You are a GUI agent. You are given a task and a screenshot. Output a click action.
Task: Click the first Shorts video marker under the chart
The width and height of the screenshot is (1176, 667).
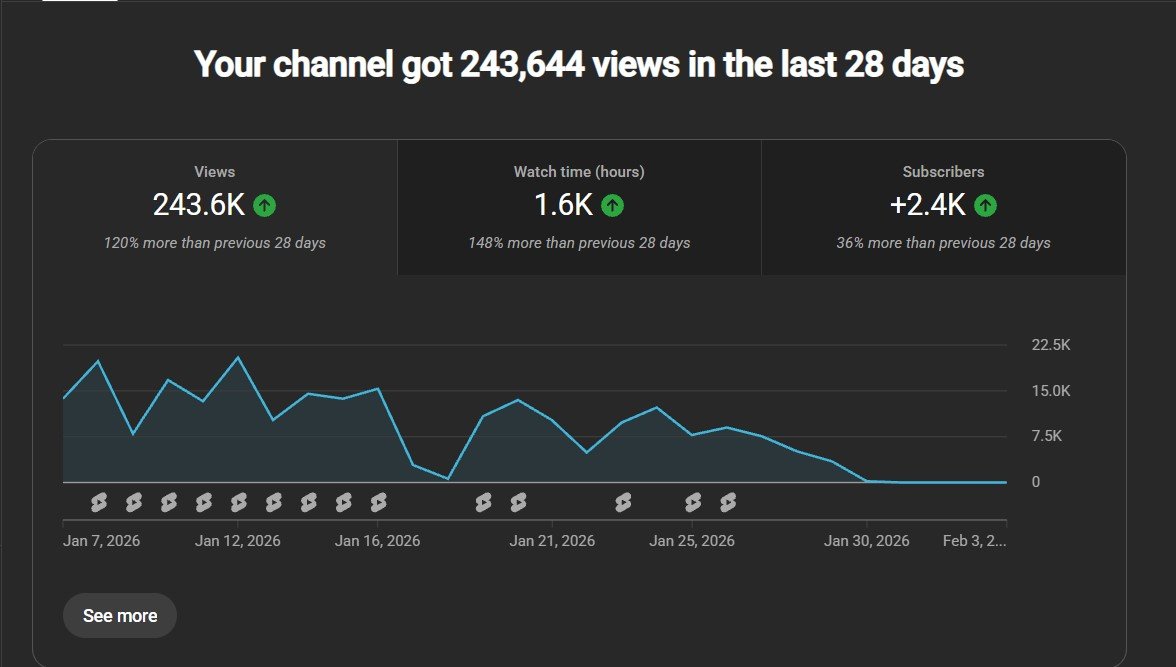[98, 502]
